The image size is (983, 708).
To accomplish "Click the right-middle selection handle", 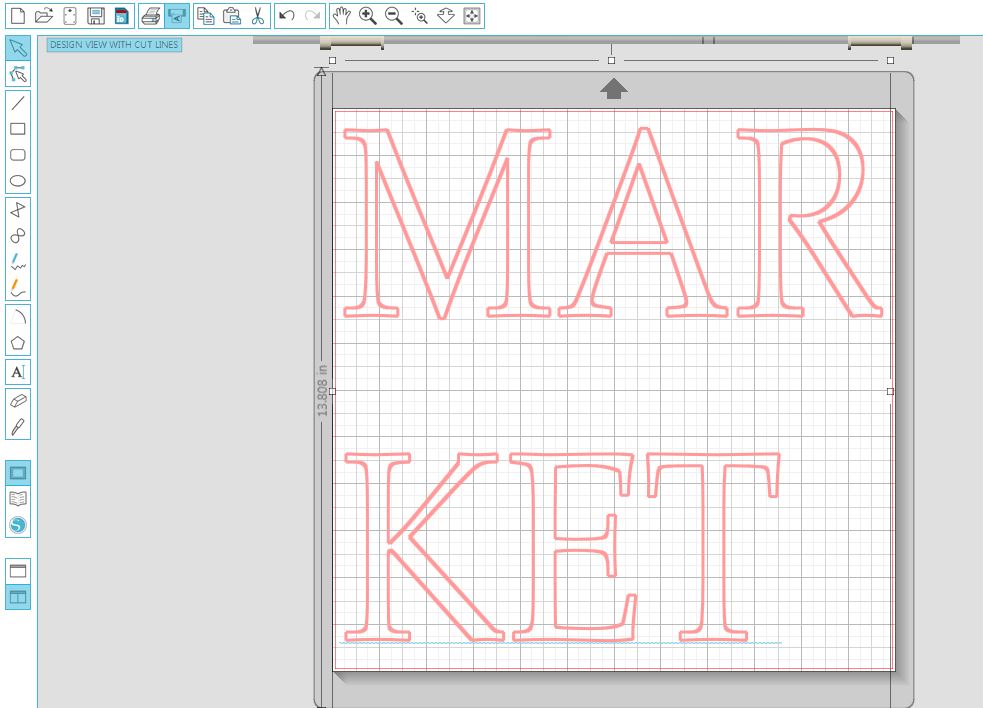I will pos(890,391).
